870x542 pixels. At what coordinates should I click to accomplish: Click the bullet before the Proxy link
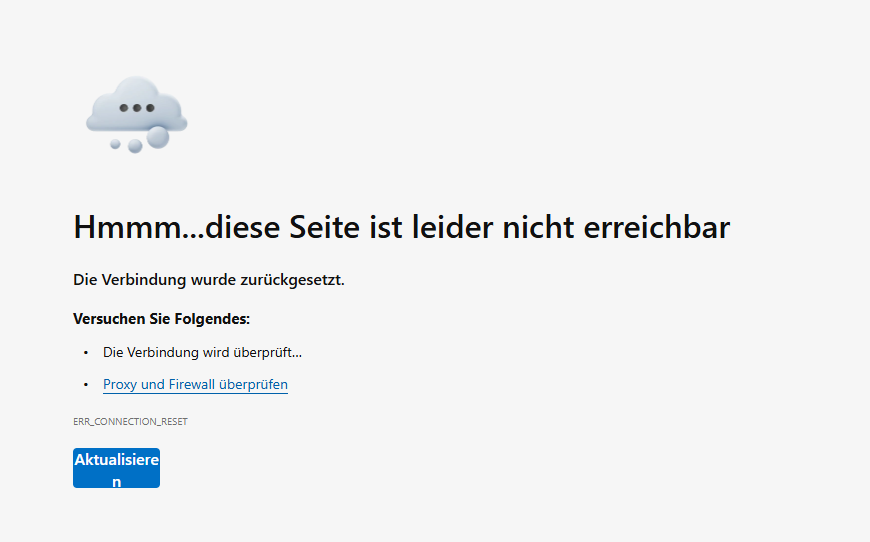[x=86, y=384]
